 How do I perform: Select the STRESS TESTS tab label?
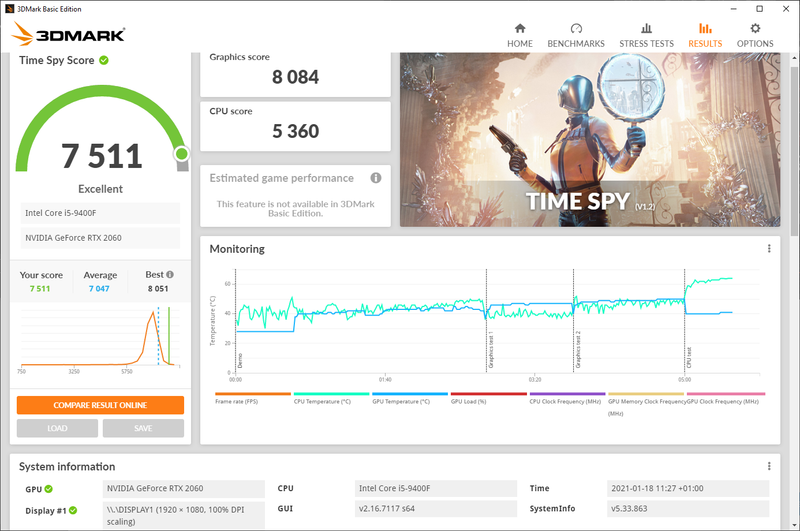click(646, 44)
